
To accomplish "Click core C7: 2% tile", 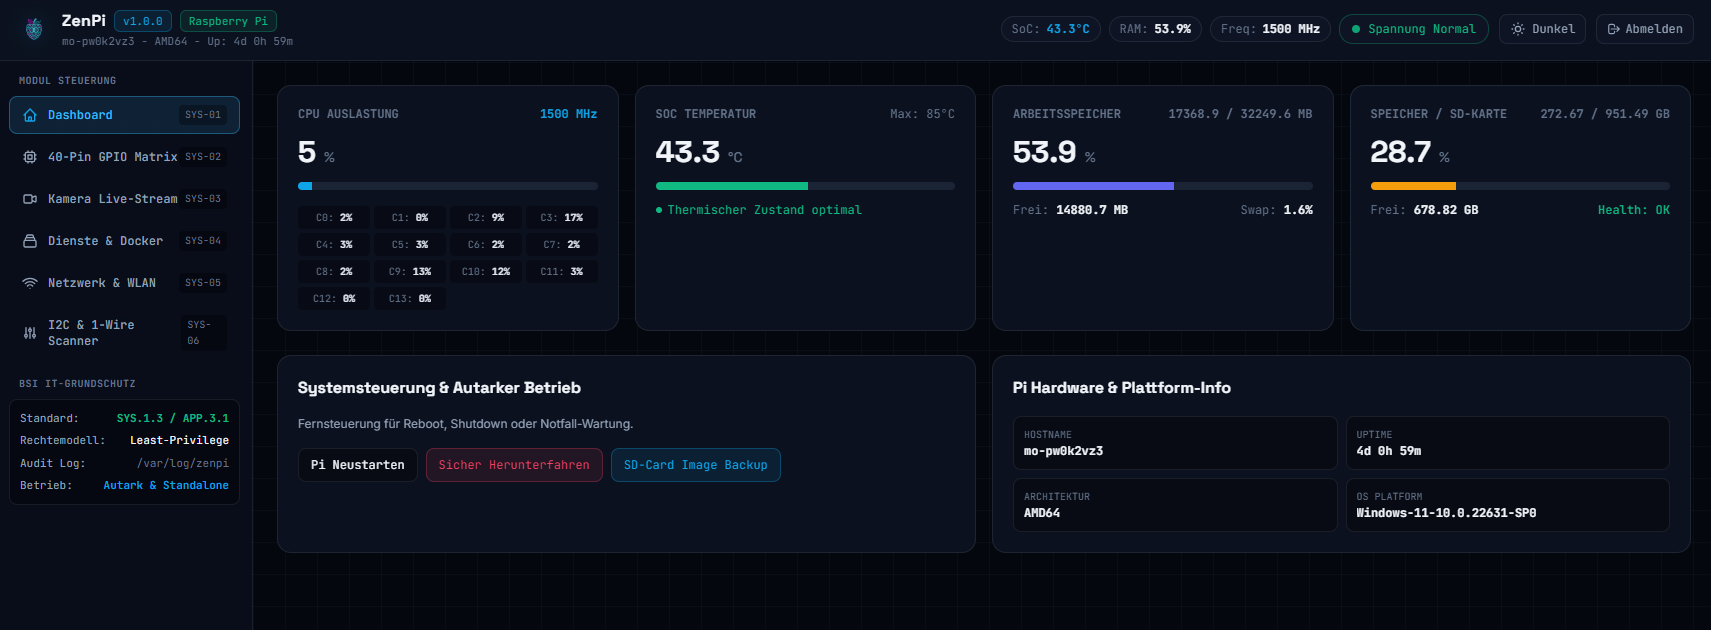I will (562, 244).
